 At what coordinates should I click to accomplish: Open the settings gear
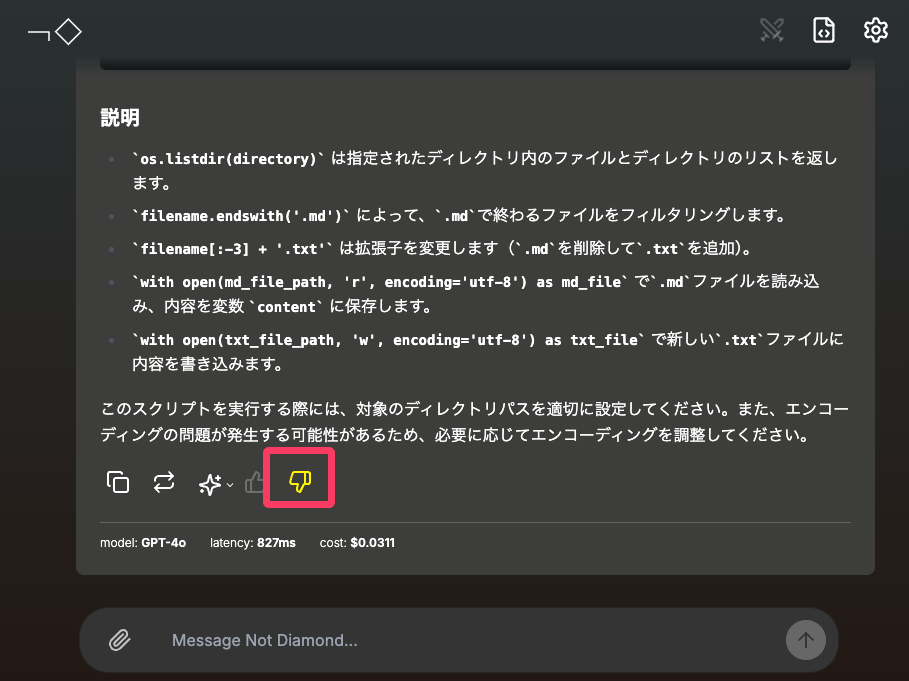tap(875, 31)
